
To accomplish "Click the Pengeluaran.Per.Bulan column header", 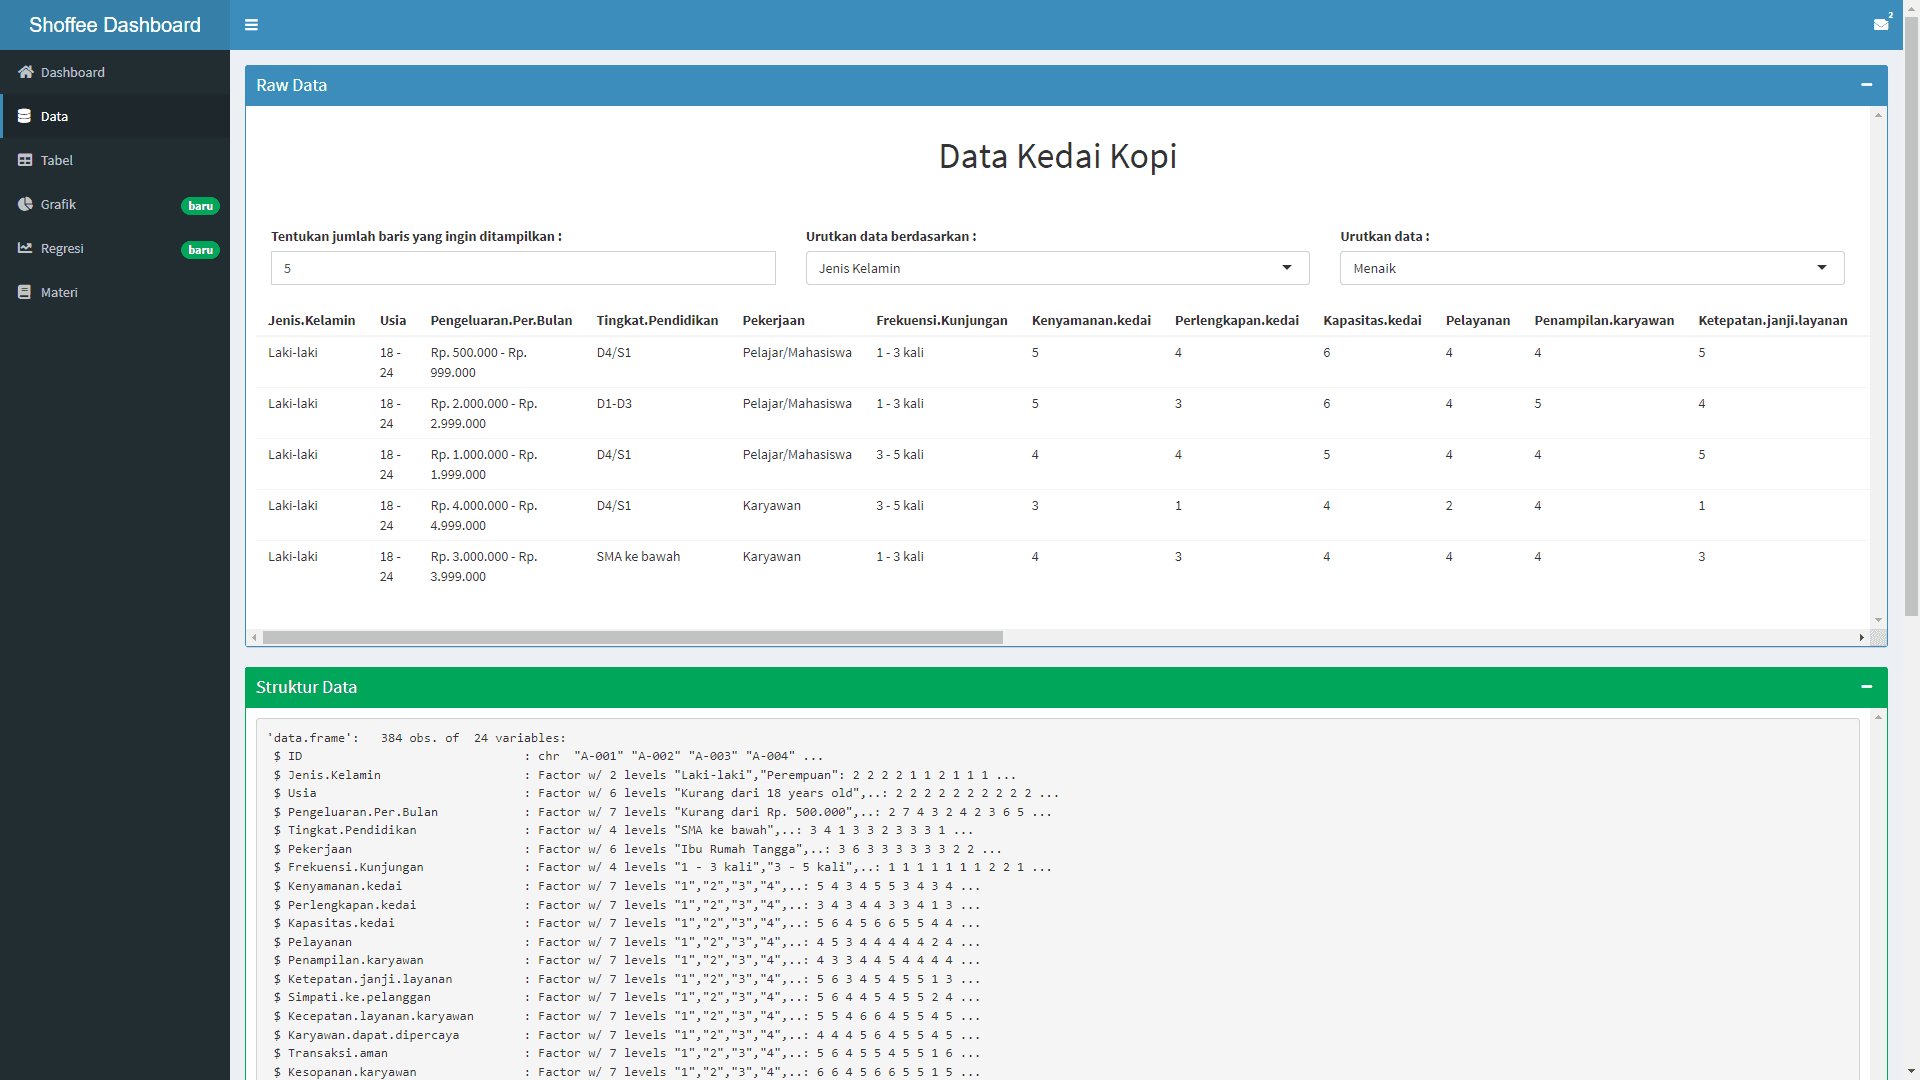I will (501, 320).
